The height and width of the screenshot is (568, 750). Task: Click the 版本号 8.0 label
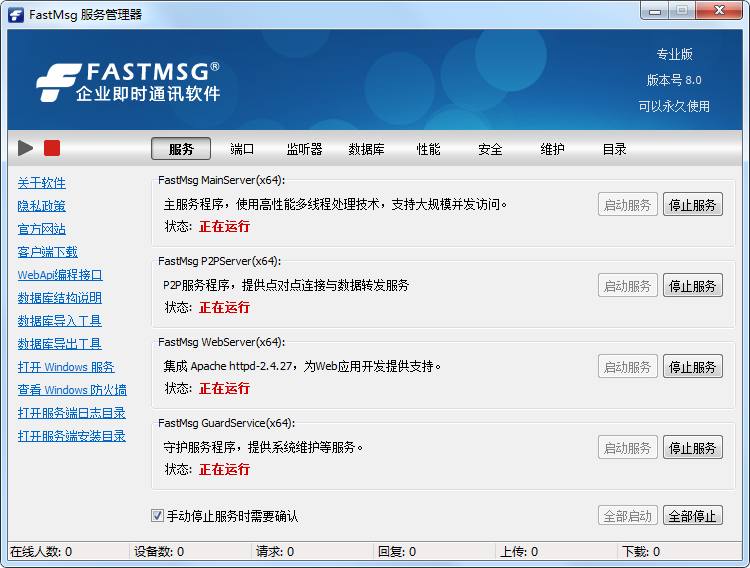point(674,80)
